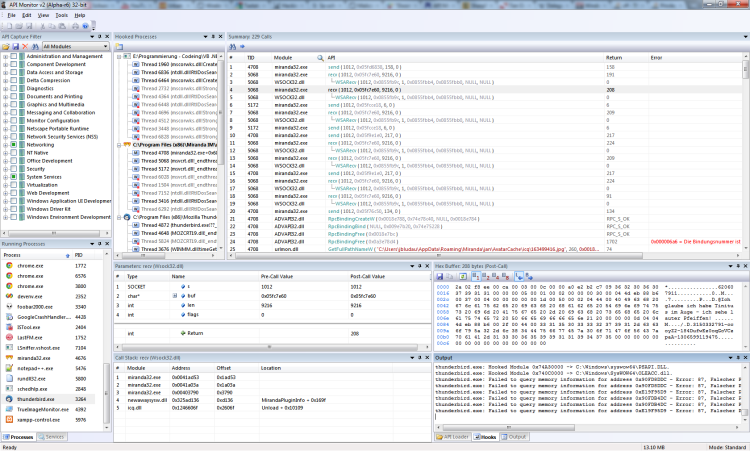The image size is (750, 451).
Task: Check the Diagnostics checkbox
Action: point(13,88)
